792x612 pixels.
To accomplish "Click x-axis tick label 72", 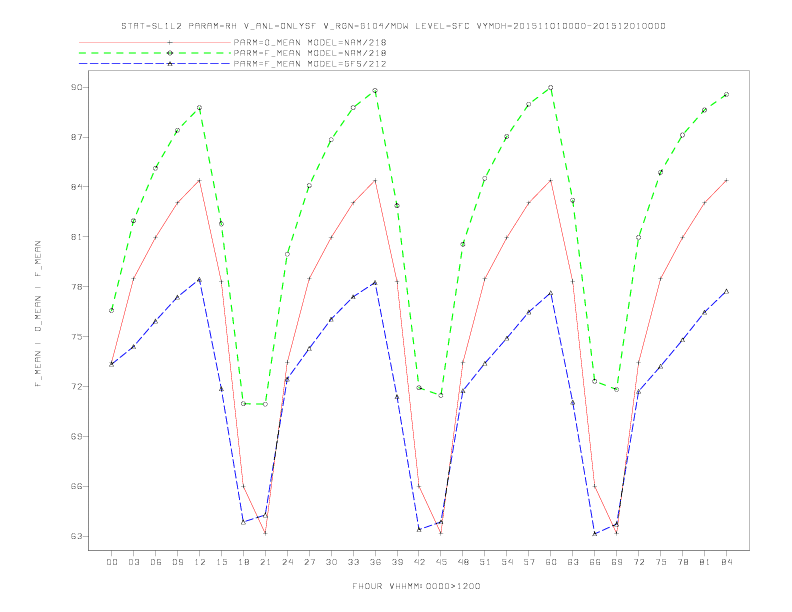I will 639,562.
